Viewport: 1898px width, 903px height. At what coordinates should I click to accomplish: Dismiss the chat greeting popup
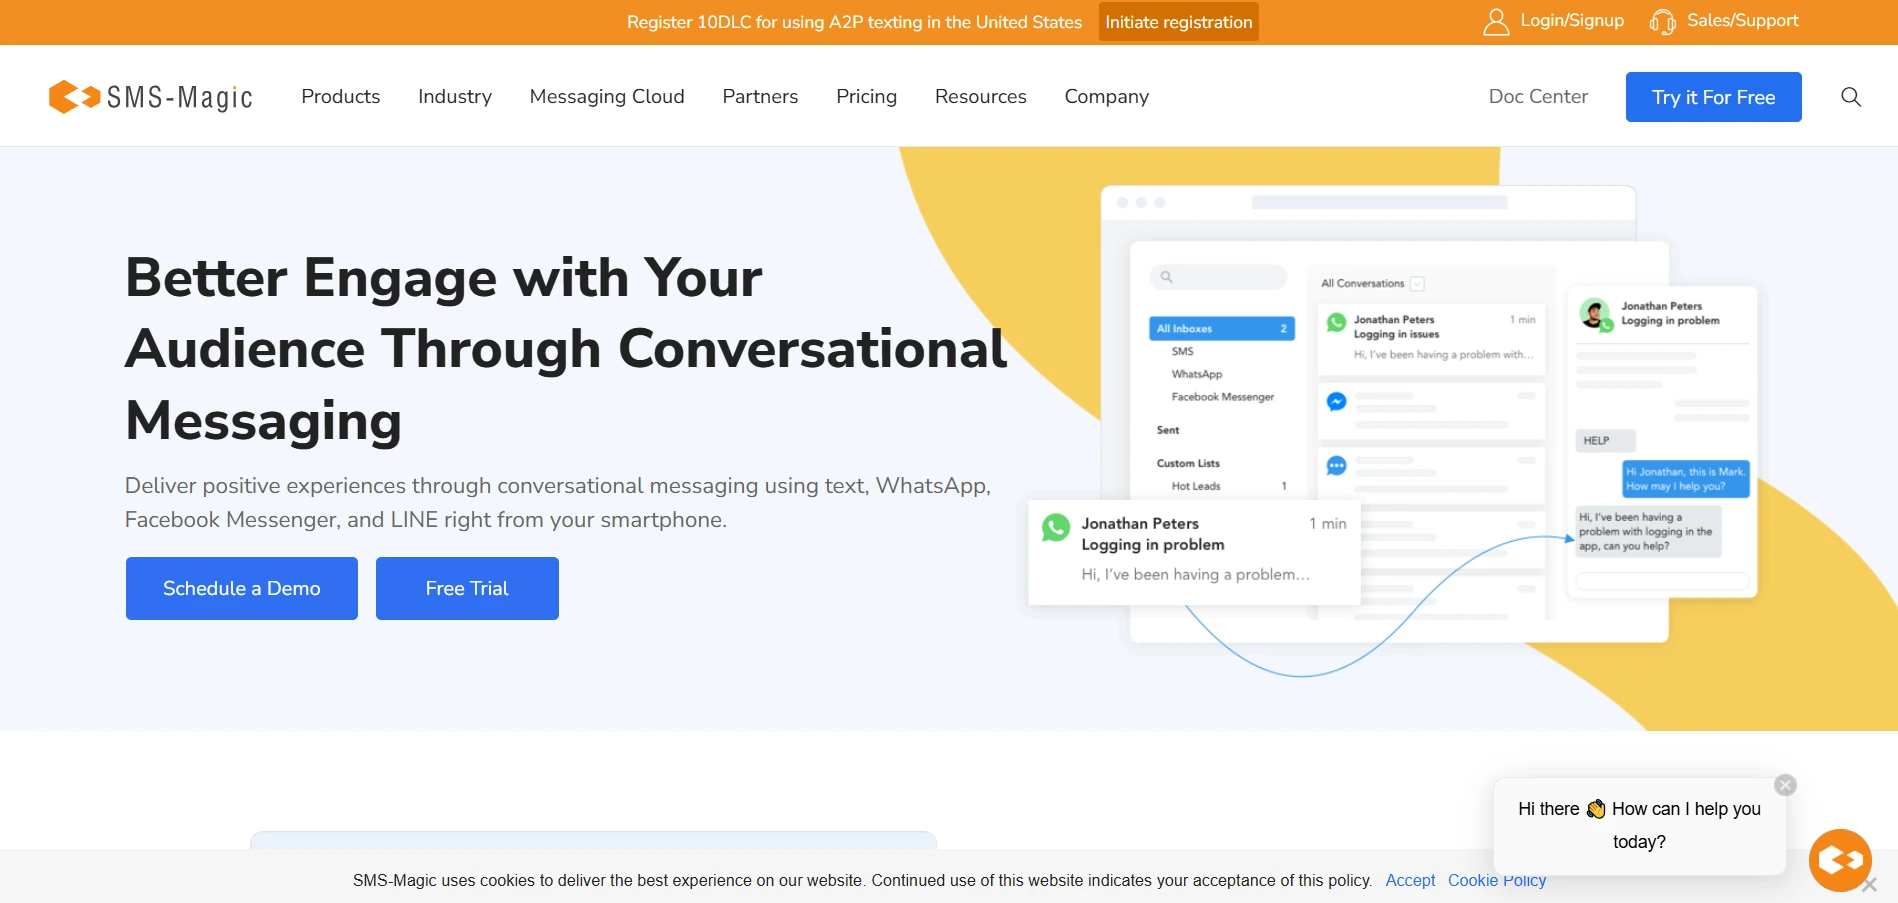1785,785
